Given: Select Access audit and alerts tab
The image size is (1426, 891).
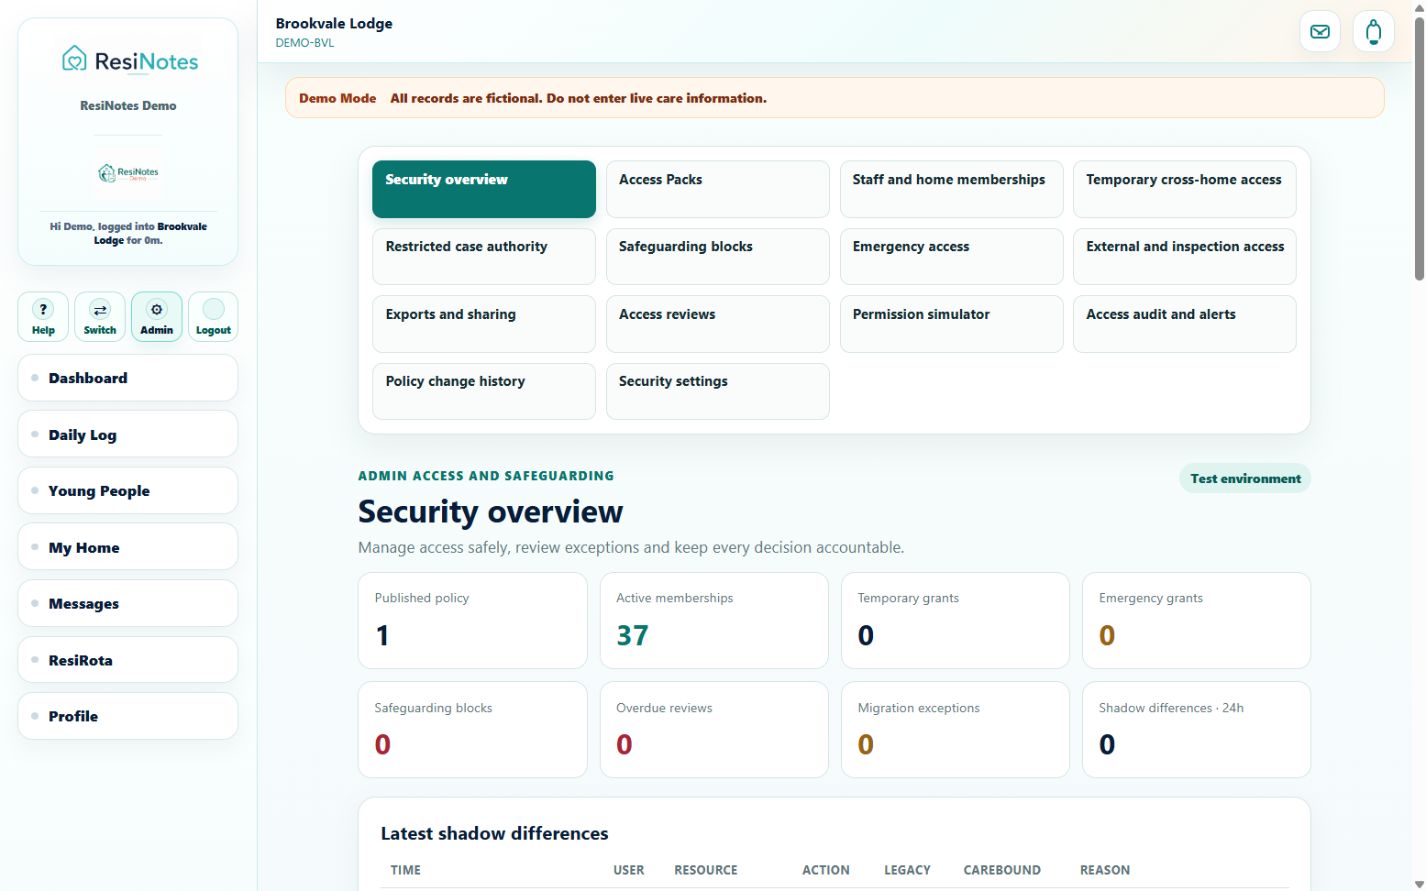Looking at the screenshot, I should [x=1185, y=324].
